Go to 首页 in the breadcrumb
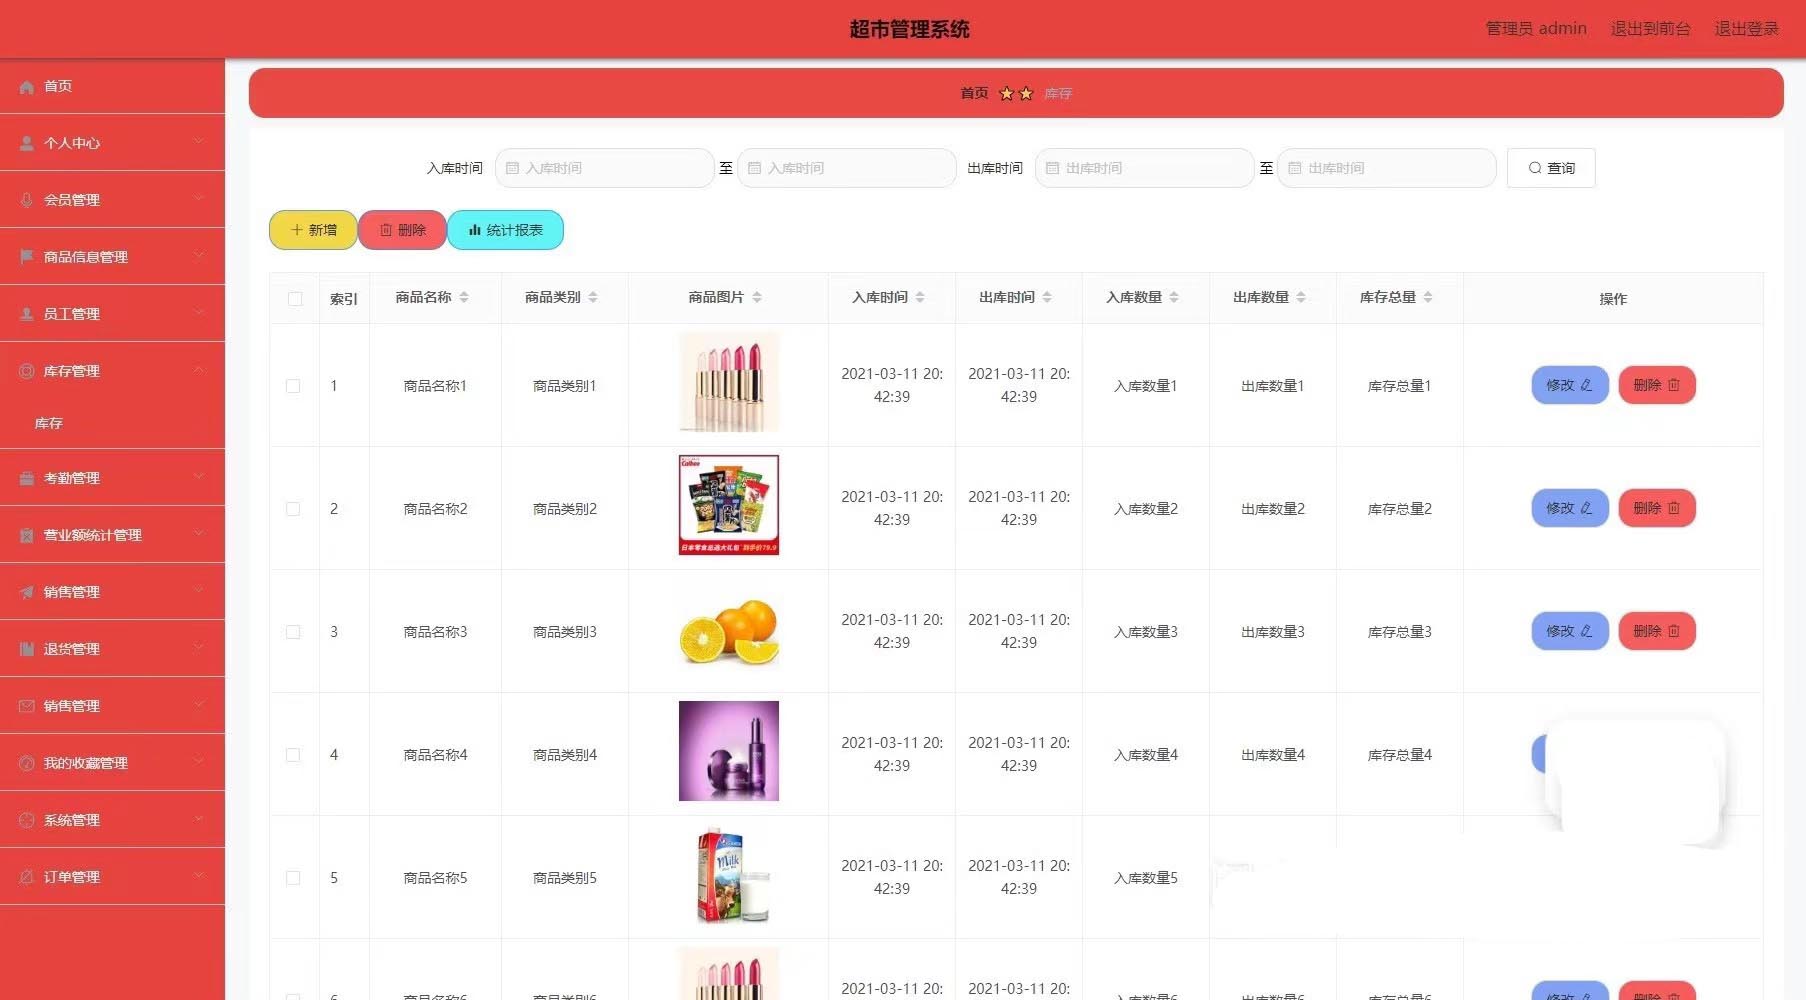1806x1000 pixels. click(974, 93)
